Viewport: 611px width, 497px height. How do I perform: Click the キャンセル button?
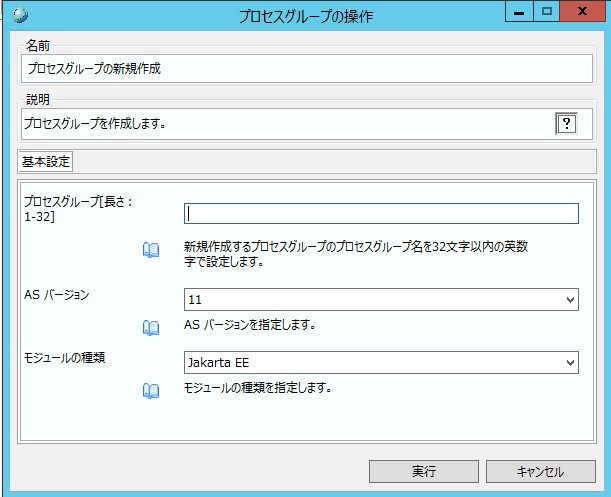(x=540, y=472)
